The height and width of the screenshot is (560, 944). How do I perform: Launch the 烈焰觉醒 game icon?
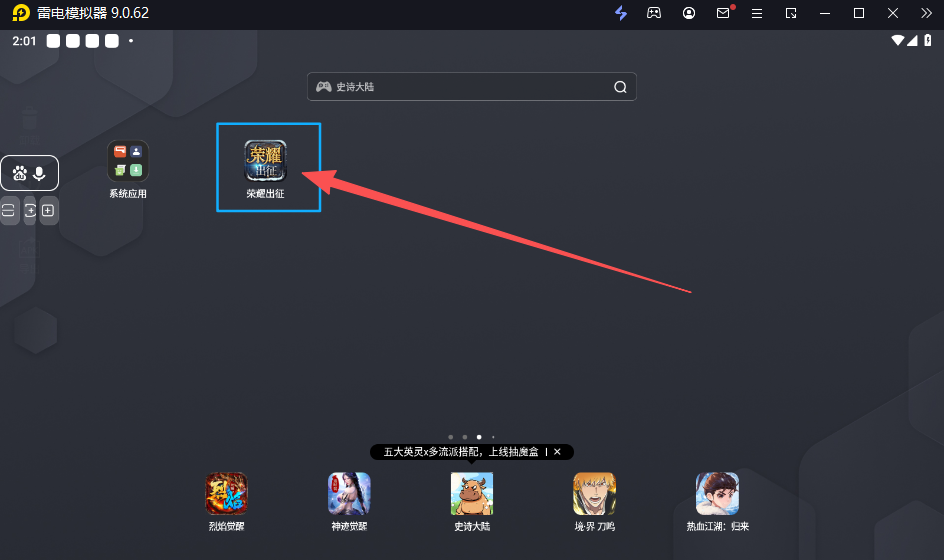(226, 493)
